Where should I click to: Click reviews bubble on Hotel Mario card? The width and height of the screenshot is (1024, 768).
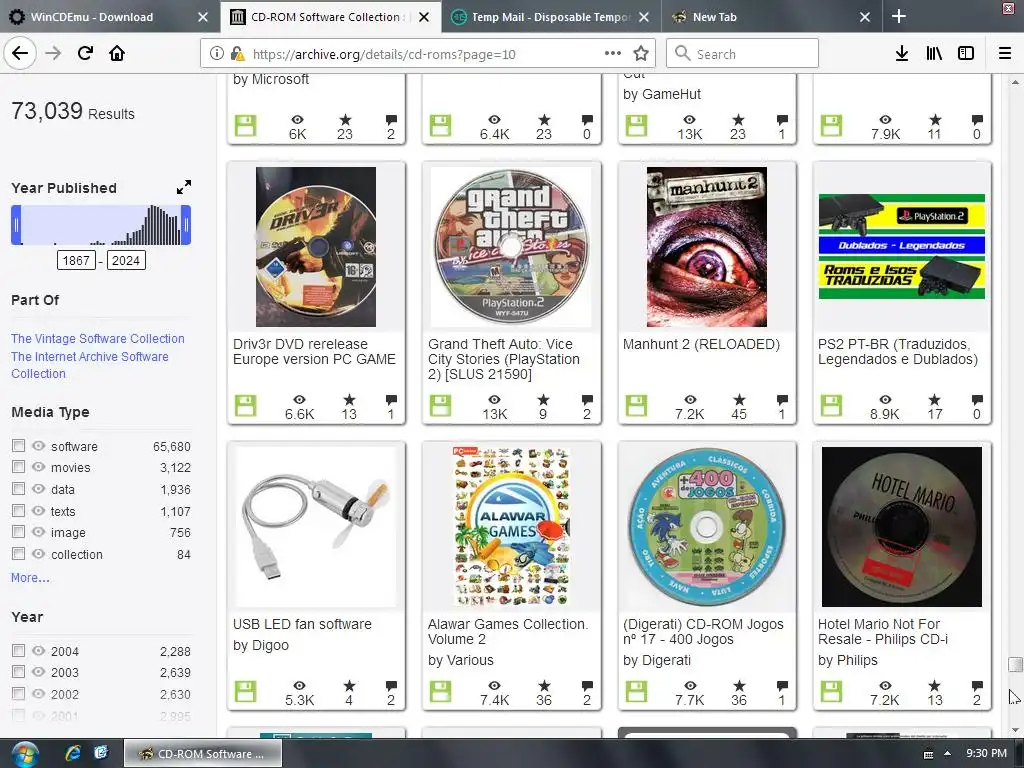[977, 686]
